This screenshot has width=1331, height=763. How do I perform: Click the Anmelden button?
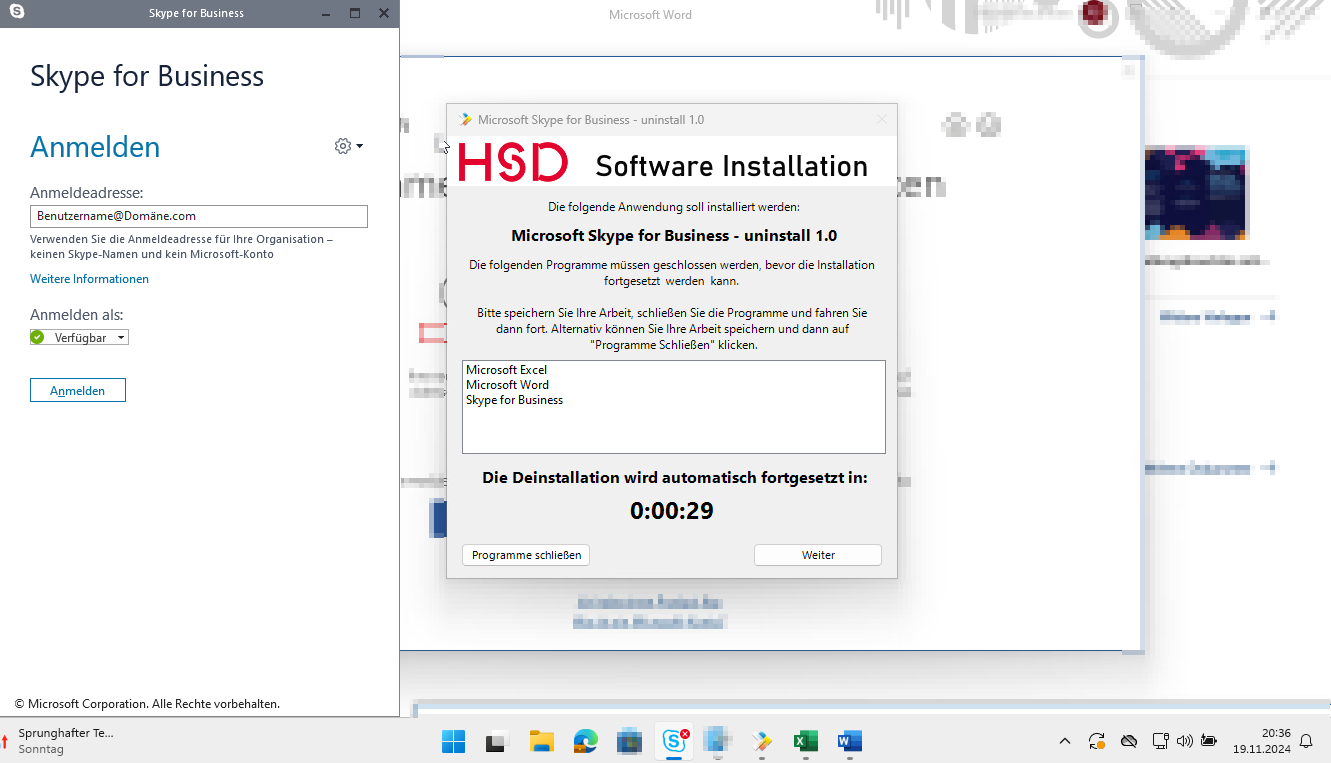click(78, 390)
